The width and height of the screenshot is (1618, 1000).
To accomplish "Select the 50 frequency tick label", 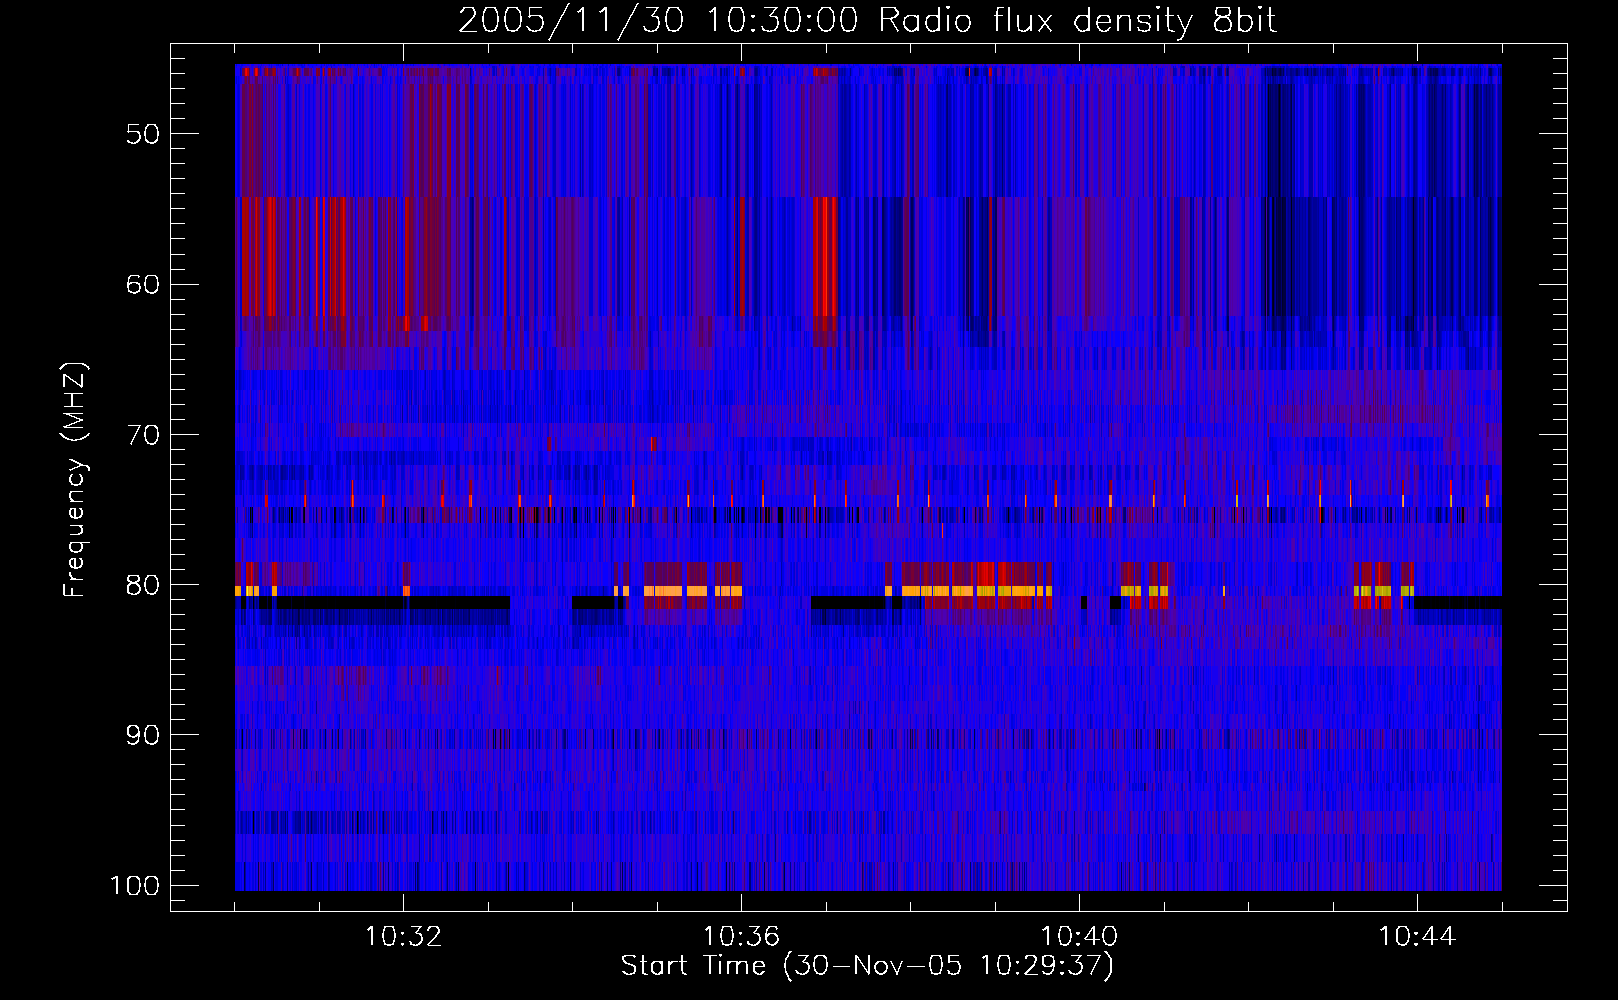I will pyautogui.click(x=143, y=134).
